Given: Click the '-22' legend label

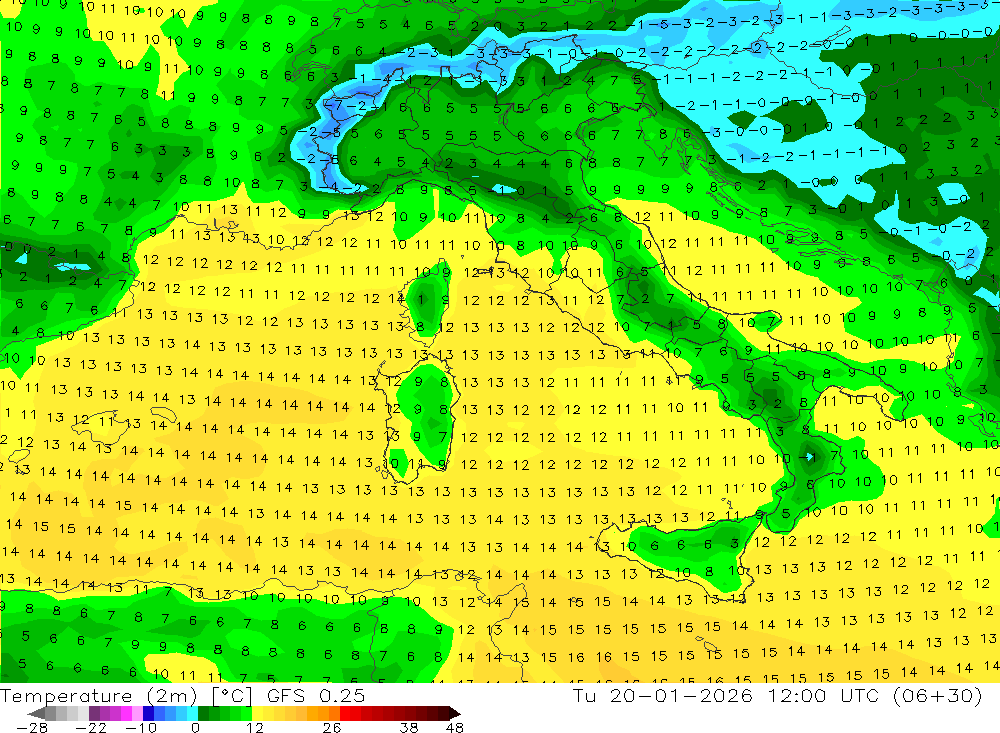Looking at the screenshot, I should pos(91,727).
